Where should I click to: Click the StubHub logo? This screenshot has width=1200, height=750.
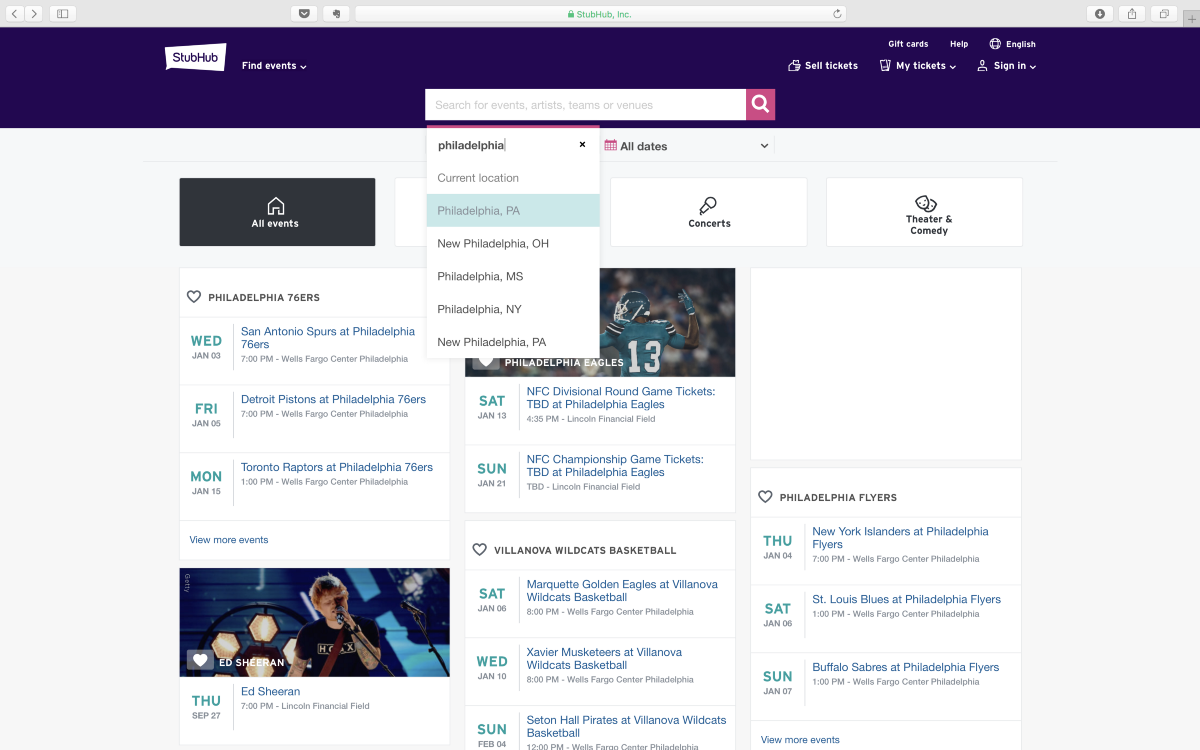(x=195, y=57)
